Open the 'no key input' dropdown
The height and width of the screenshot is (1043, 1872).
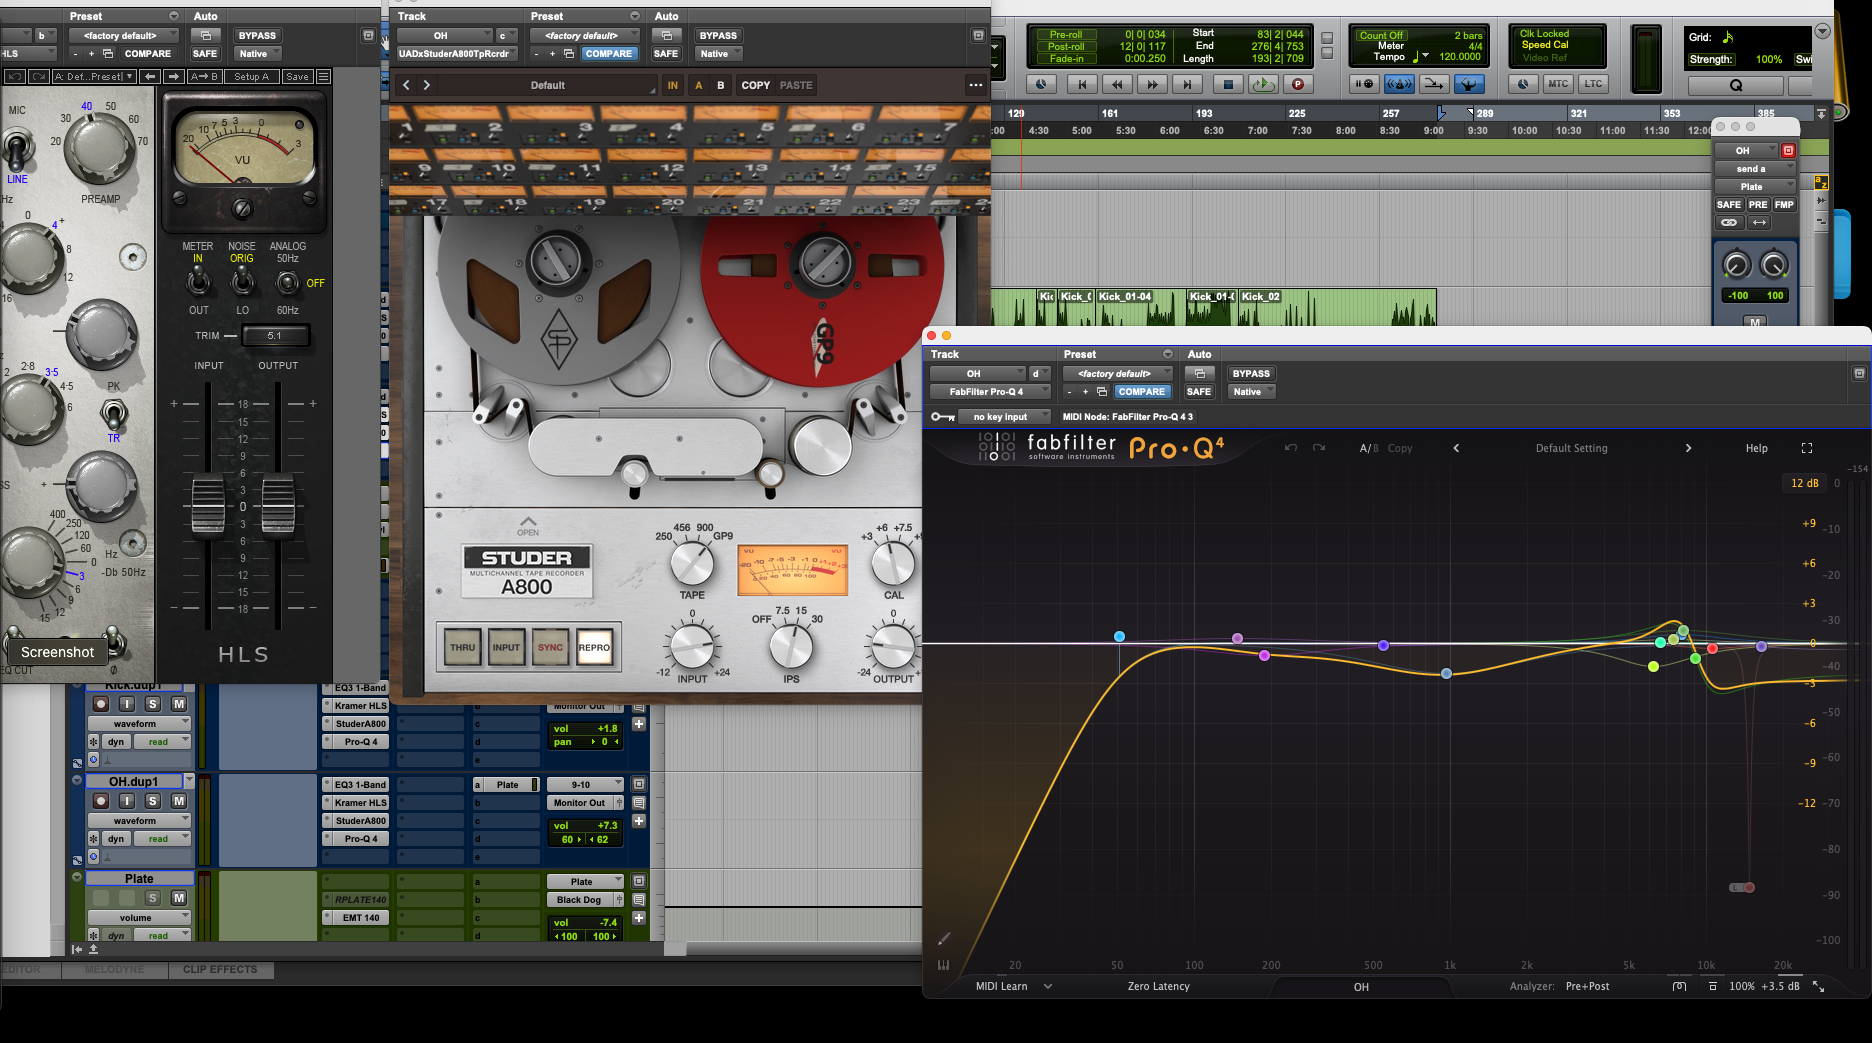[1006, 417]
